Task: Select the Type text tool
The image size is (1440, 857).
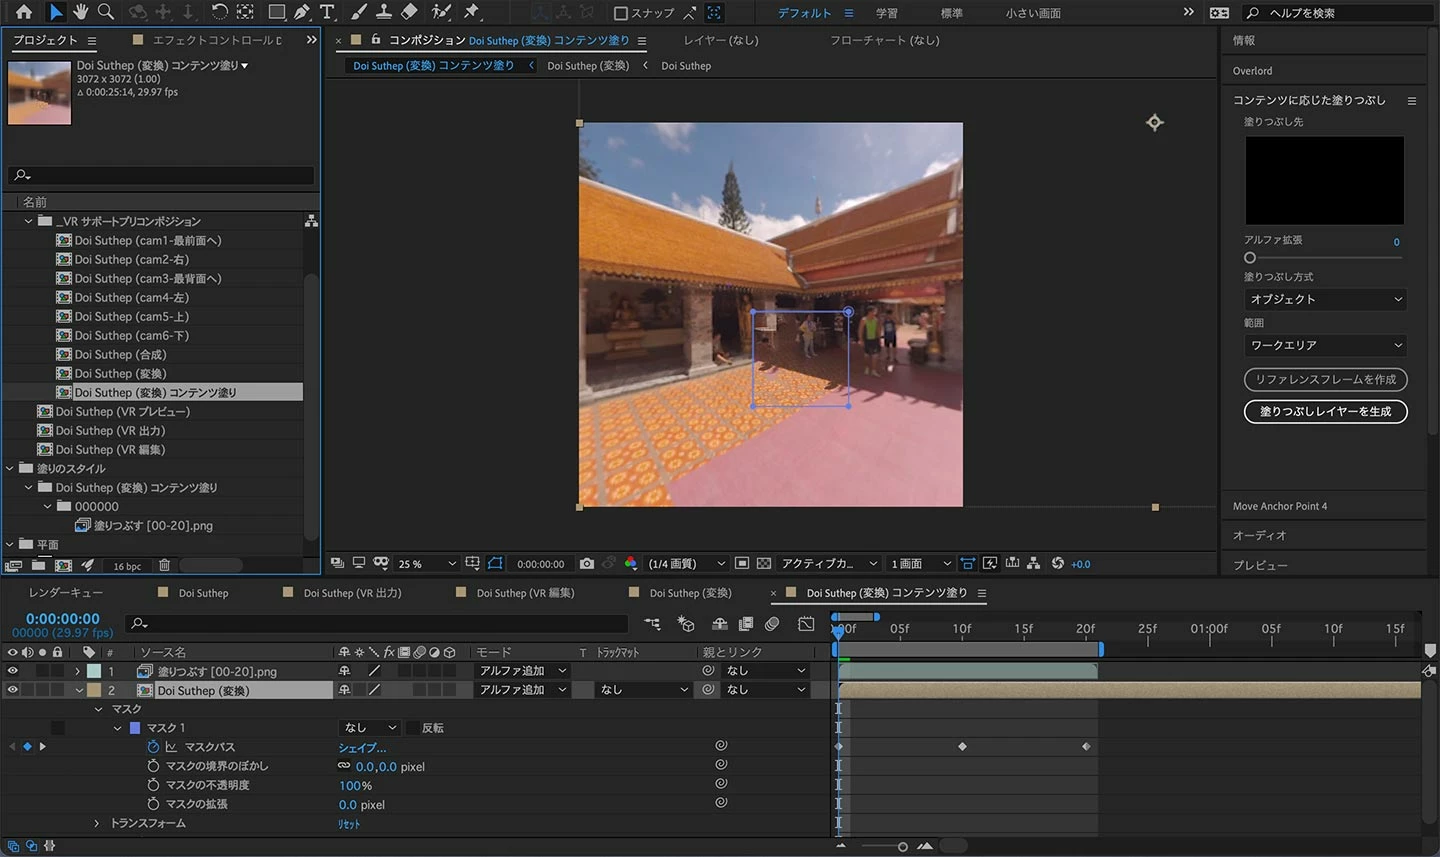Action: point(327,12)
